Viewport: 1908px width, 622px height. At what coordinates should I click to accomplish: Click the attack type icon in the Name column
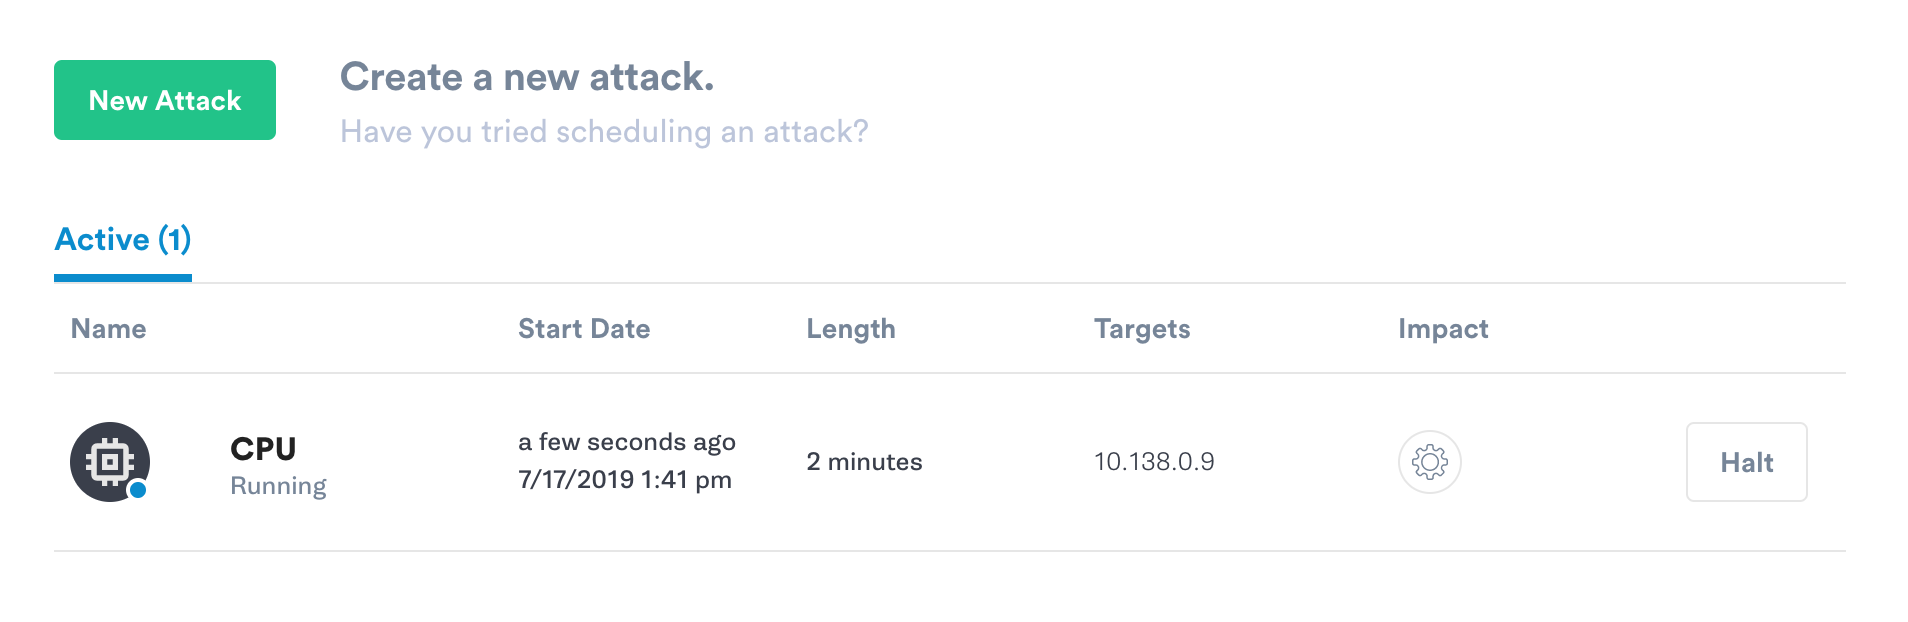pyautogui.click(x=109, y=462)
